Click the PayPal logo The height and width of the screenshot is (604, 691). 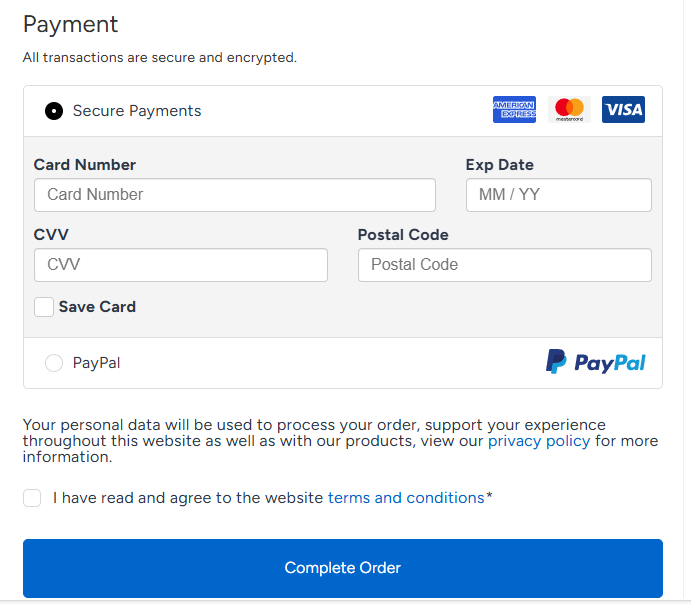(596, 362)
